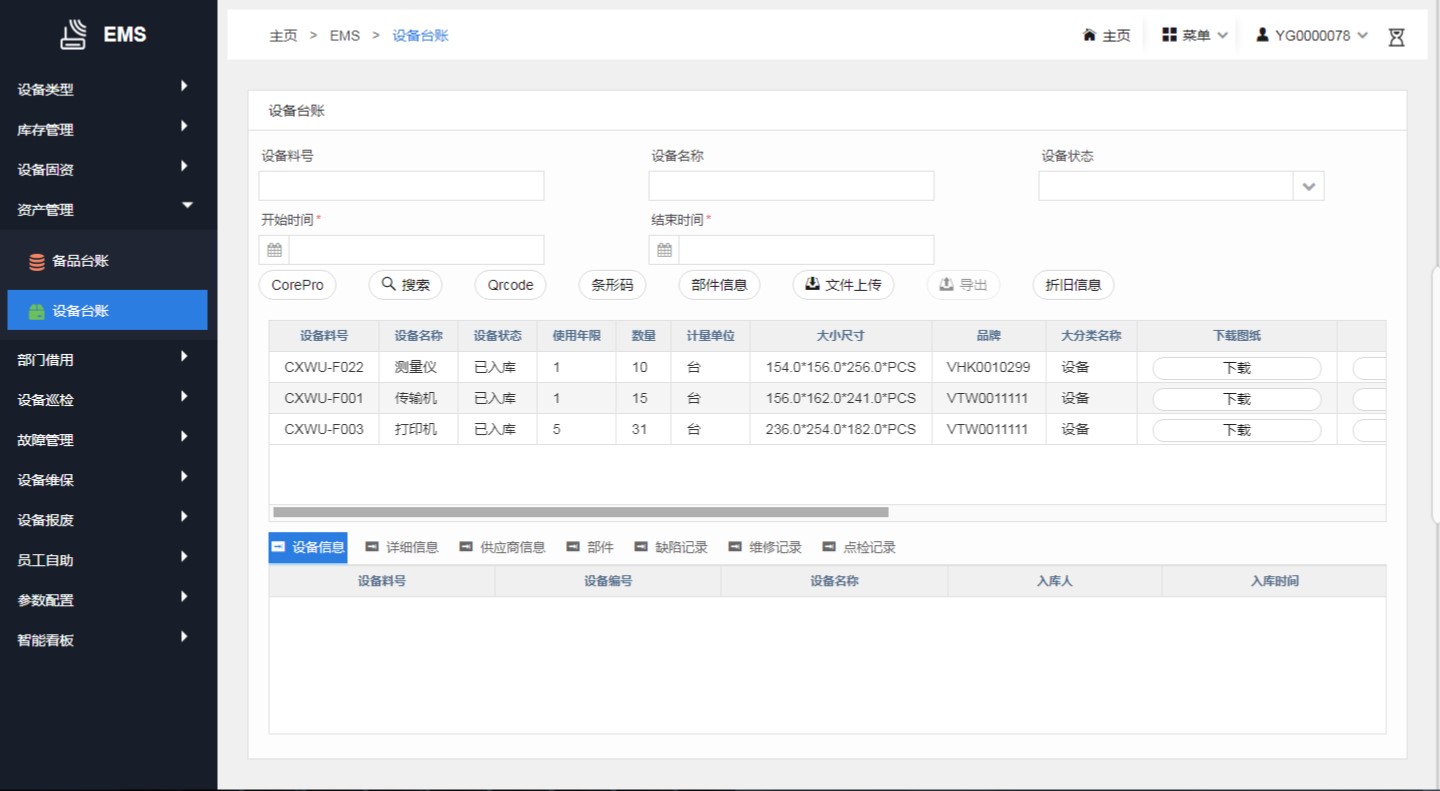Switch to the 维修记录 tab
Screen dimensions: 1440x791
(x=765, y=547)
